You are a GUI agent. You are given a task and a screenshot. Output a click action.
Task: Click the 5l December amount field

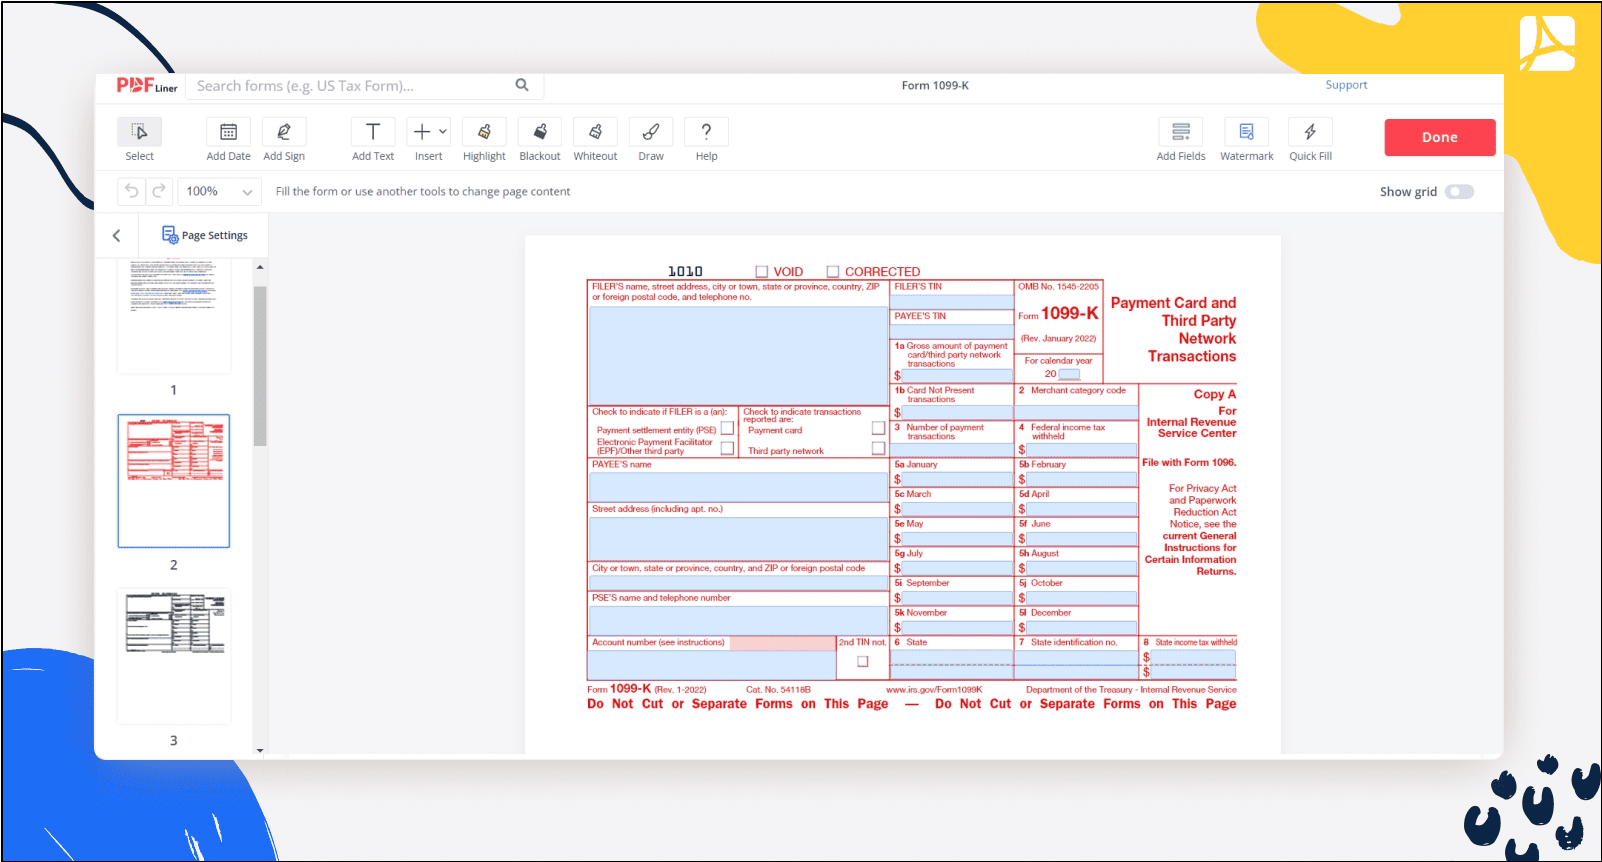[x=1082, y=627]
